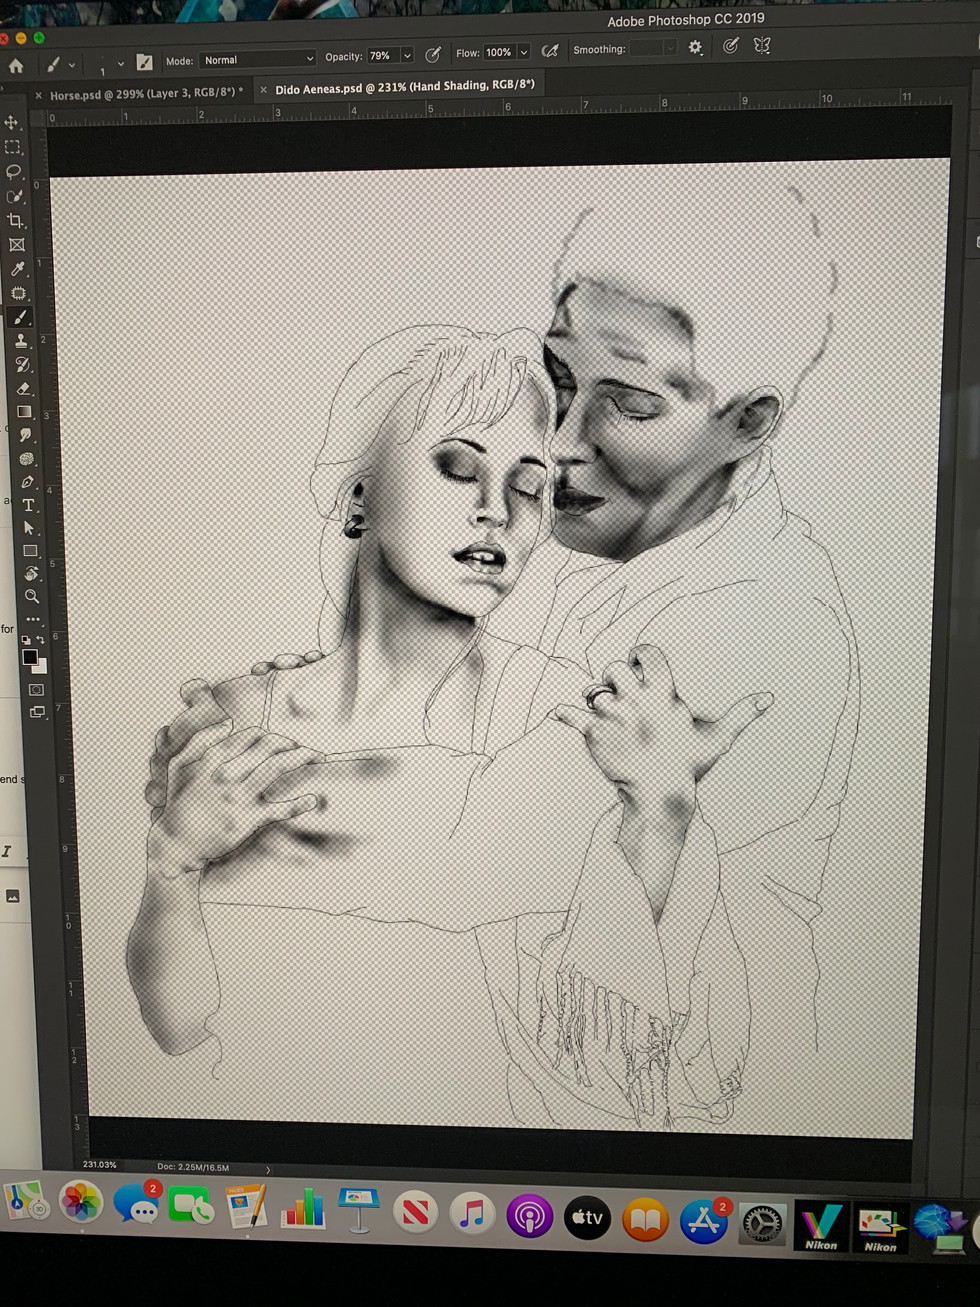
Task: Open Music app in the Dock
Action: 472,1214
